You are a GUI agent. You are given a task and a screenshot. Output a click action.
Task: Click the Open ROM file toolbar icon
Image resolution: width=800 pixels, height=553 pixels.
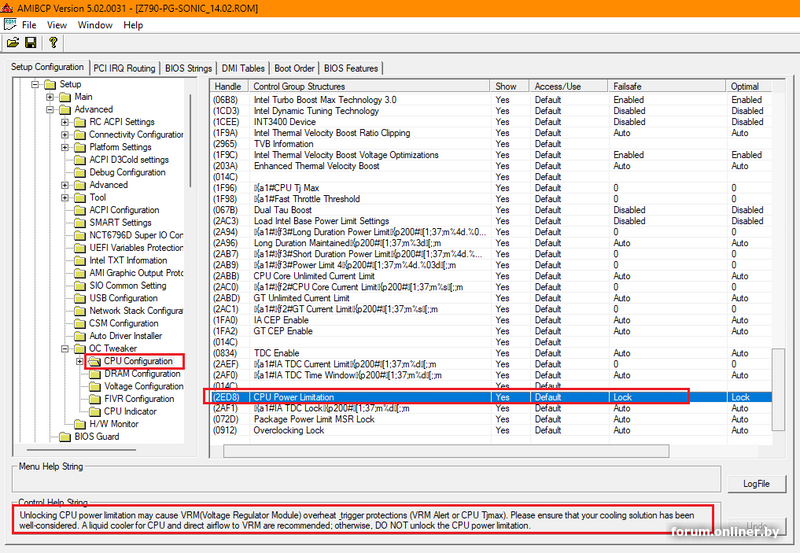point(13,43)
